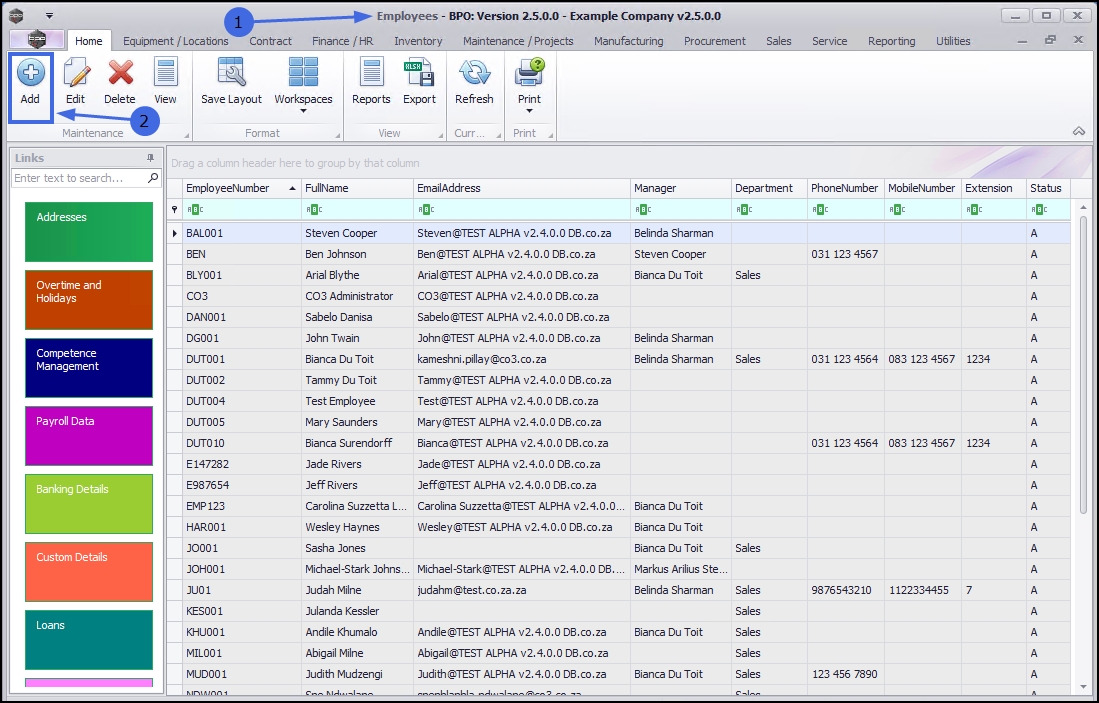Image resolution: width=1099 pixels, height=703 pixels.
Task: Collapse the ribbon with the chevron
Action: click(x=1079, y=131)
